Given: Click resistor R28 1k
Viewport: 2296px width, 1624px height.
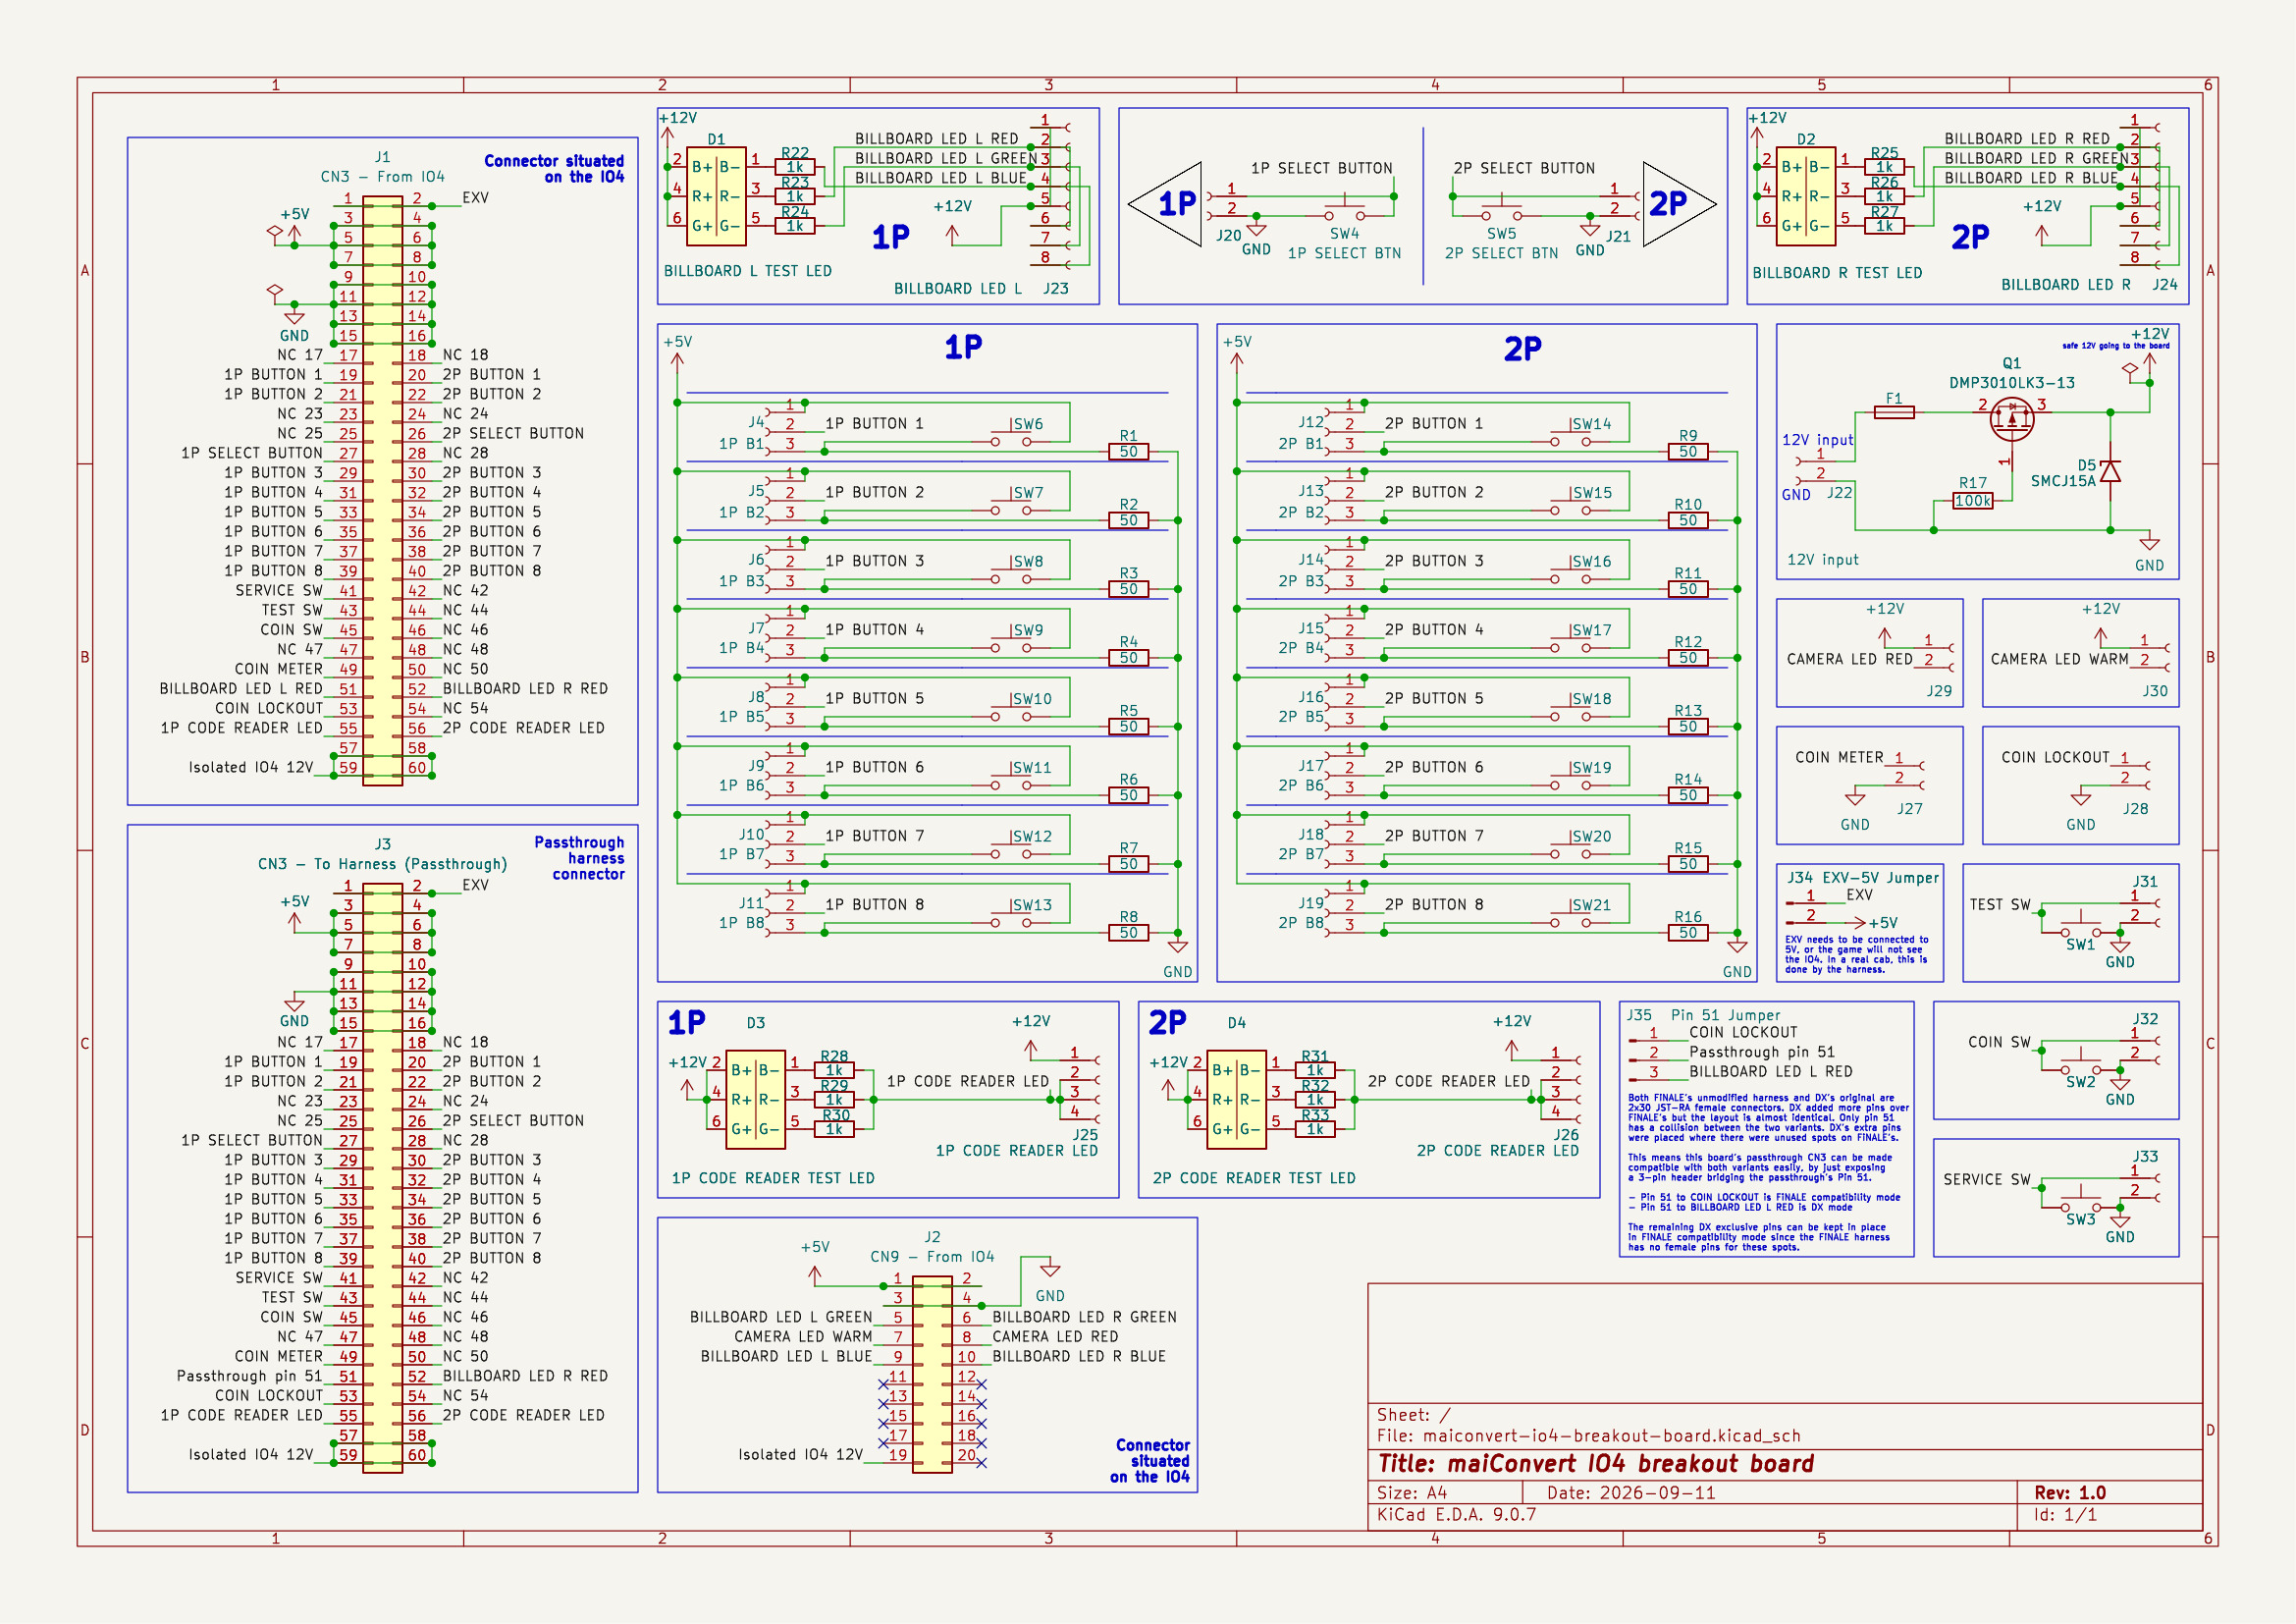Looking at the screenshot, I should 834,1070.
